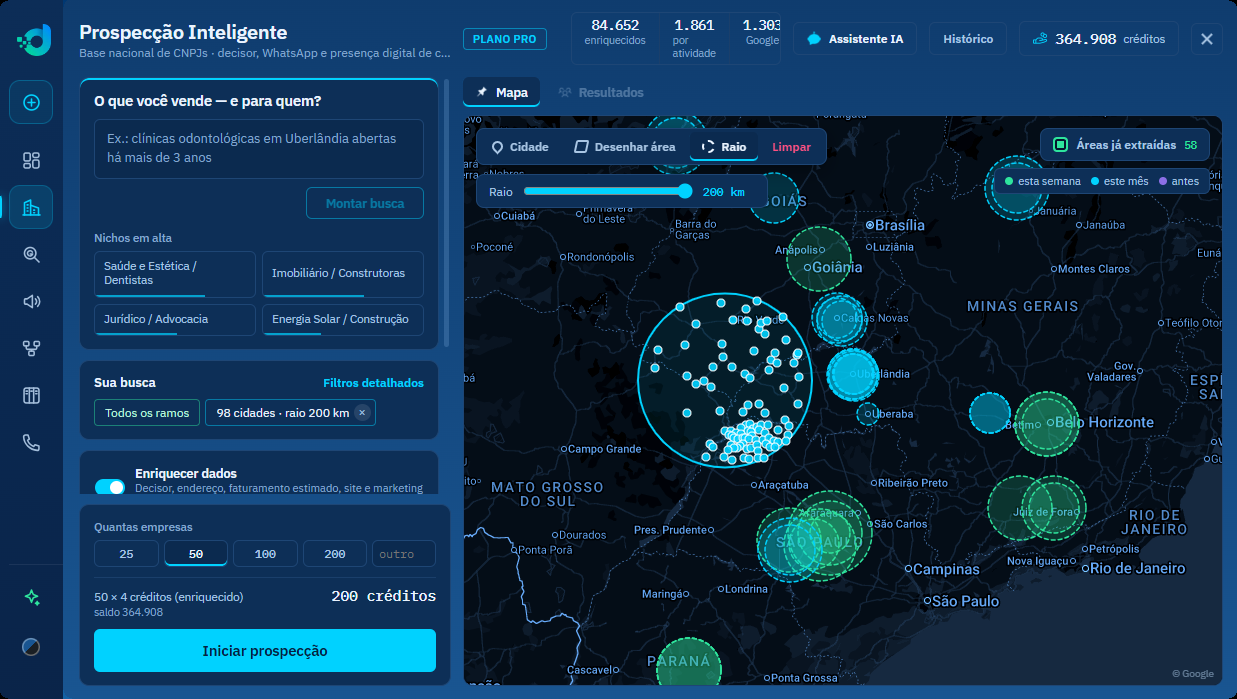Screen dimensions: 1237x699
Task: Click the plus circle sidebar icon
Action: click(x=31, y=102)
